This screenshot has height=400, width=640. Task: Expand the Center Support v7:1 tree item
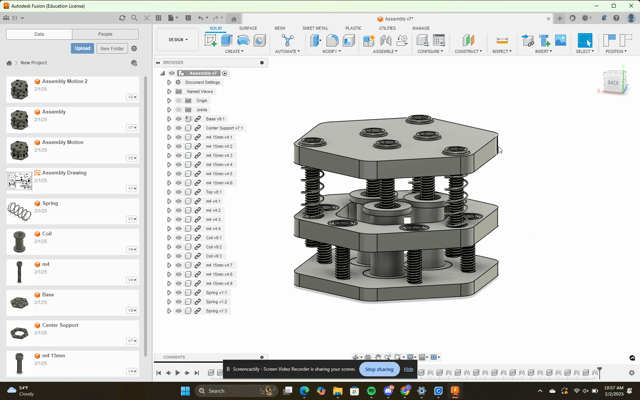tap(169, 128)
